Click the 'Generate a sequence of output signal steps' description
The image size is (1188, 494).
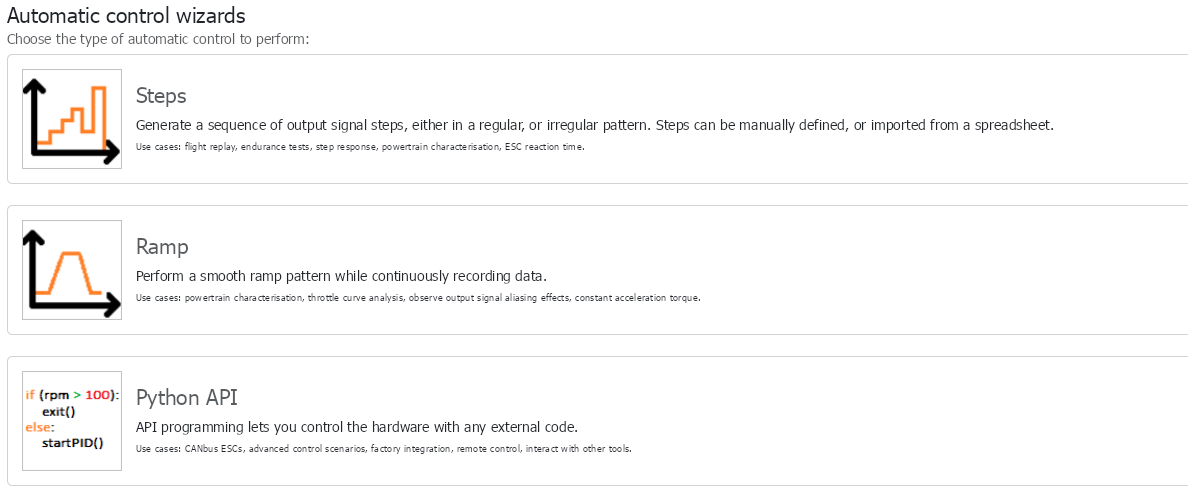594,126
